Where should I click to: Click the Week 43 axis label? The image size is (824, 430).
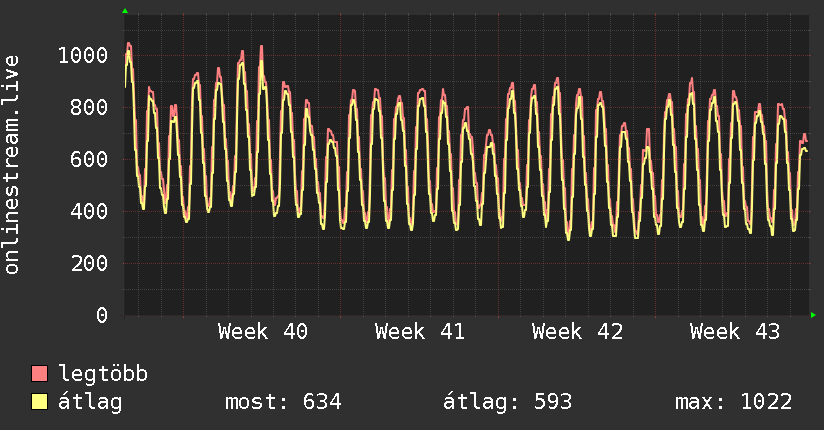pos(735,332)
